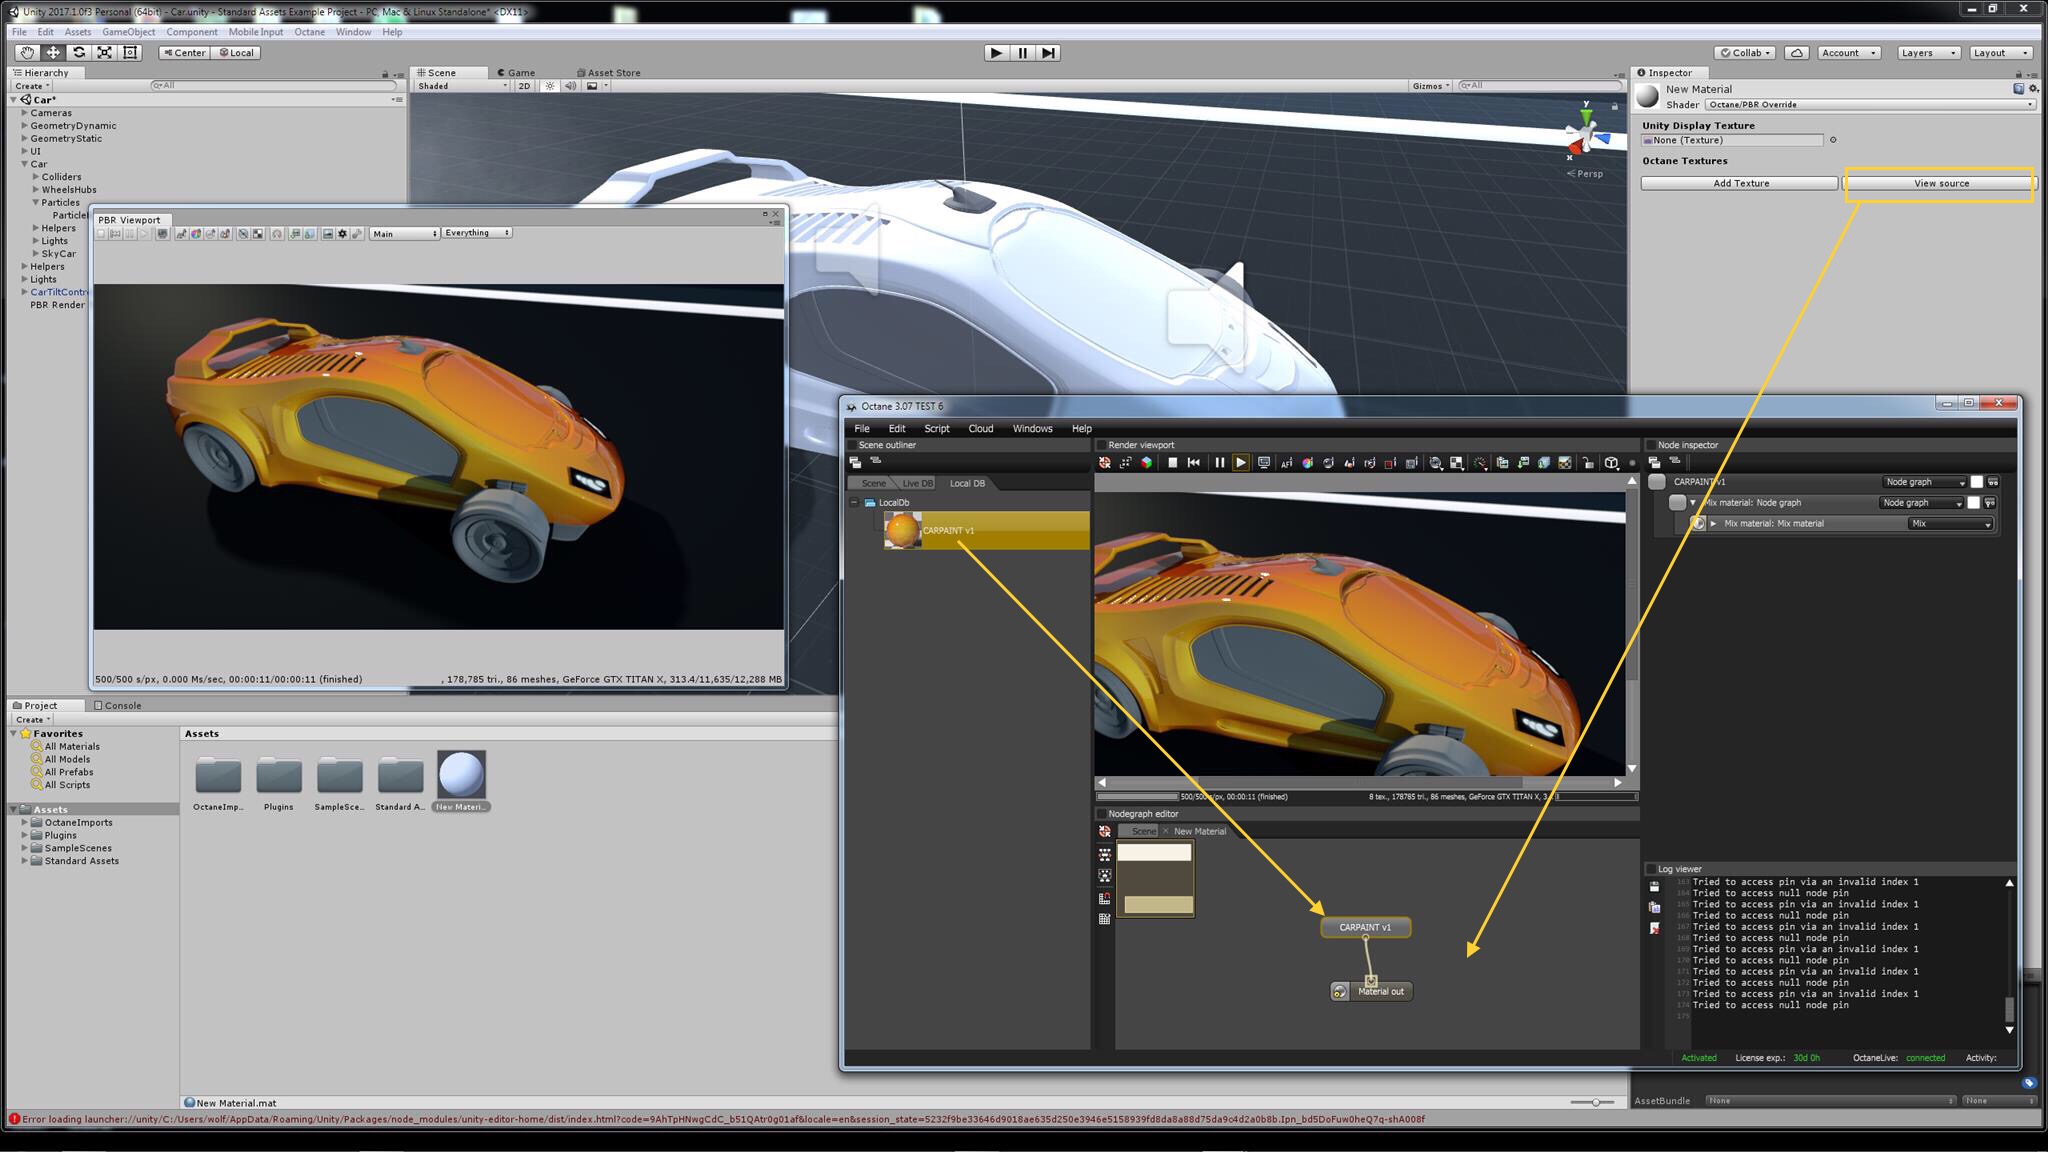The height and width of the screenshot is (1152, 2048).
Task: Open the Octane menu in Unity
Action: pyautogui.click(x=309, y=32)
